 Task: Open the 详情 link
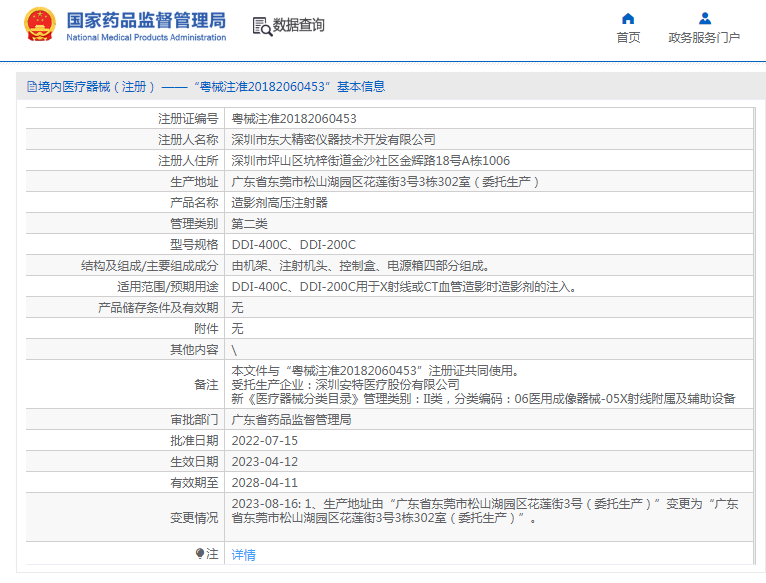coord(243,555)
